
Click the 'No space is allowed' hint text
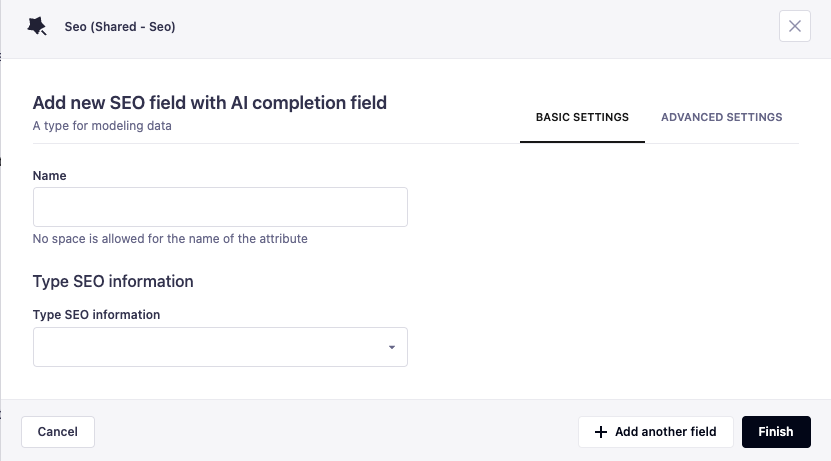(x=170, y=239)
